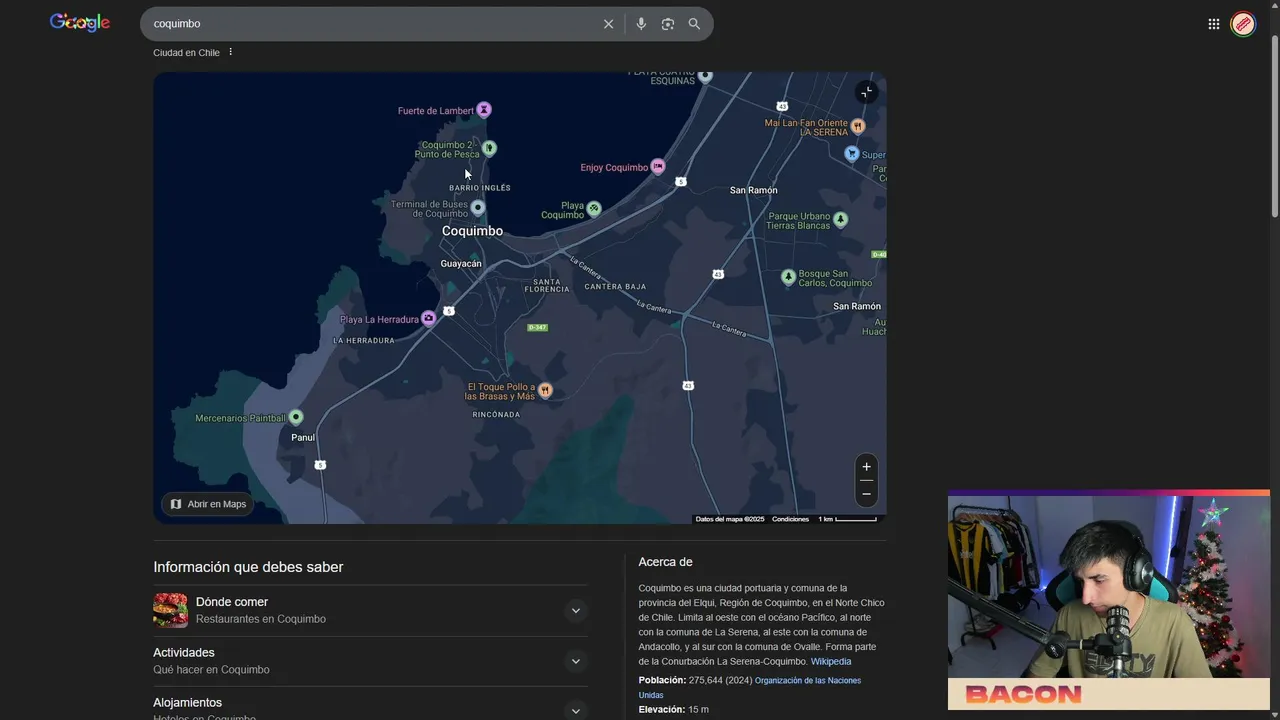Screen dimensions: 1280x720
Task: Click the Rinconada map label
Action: point(496,414)
